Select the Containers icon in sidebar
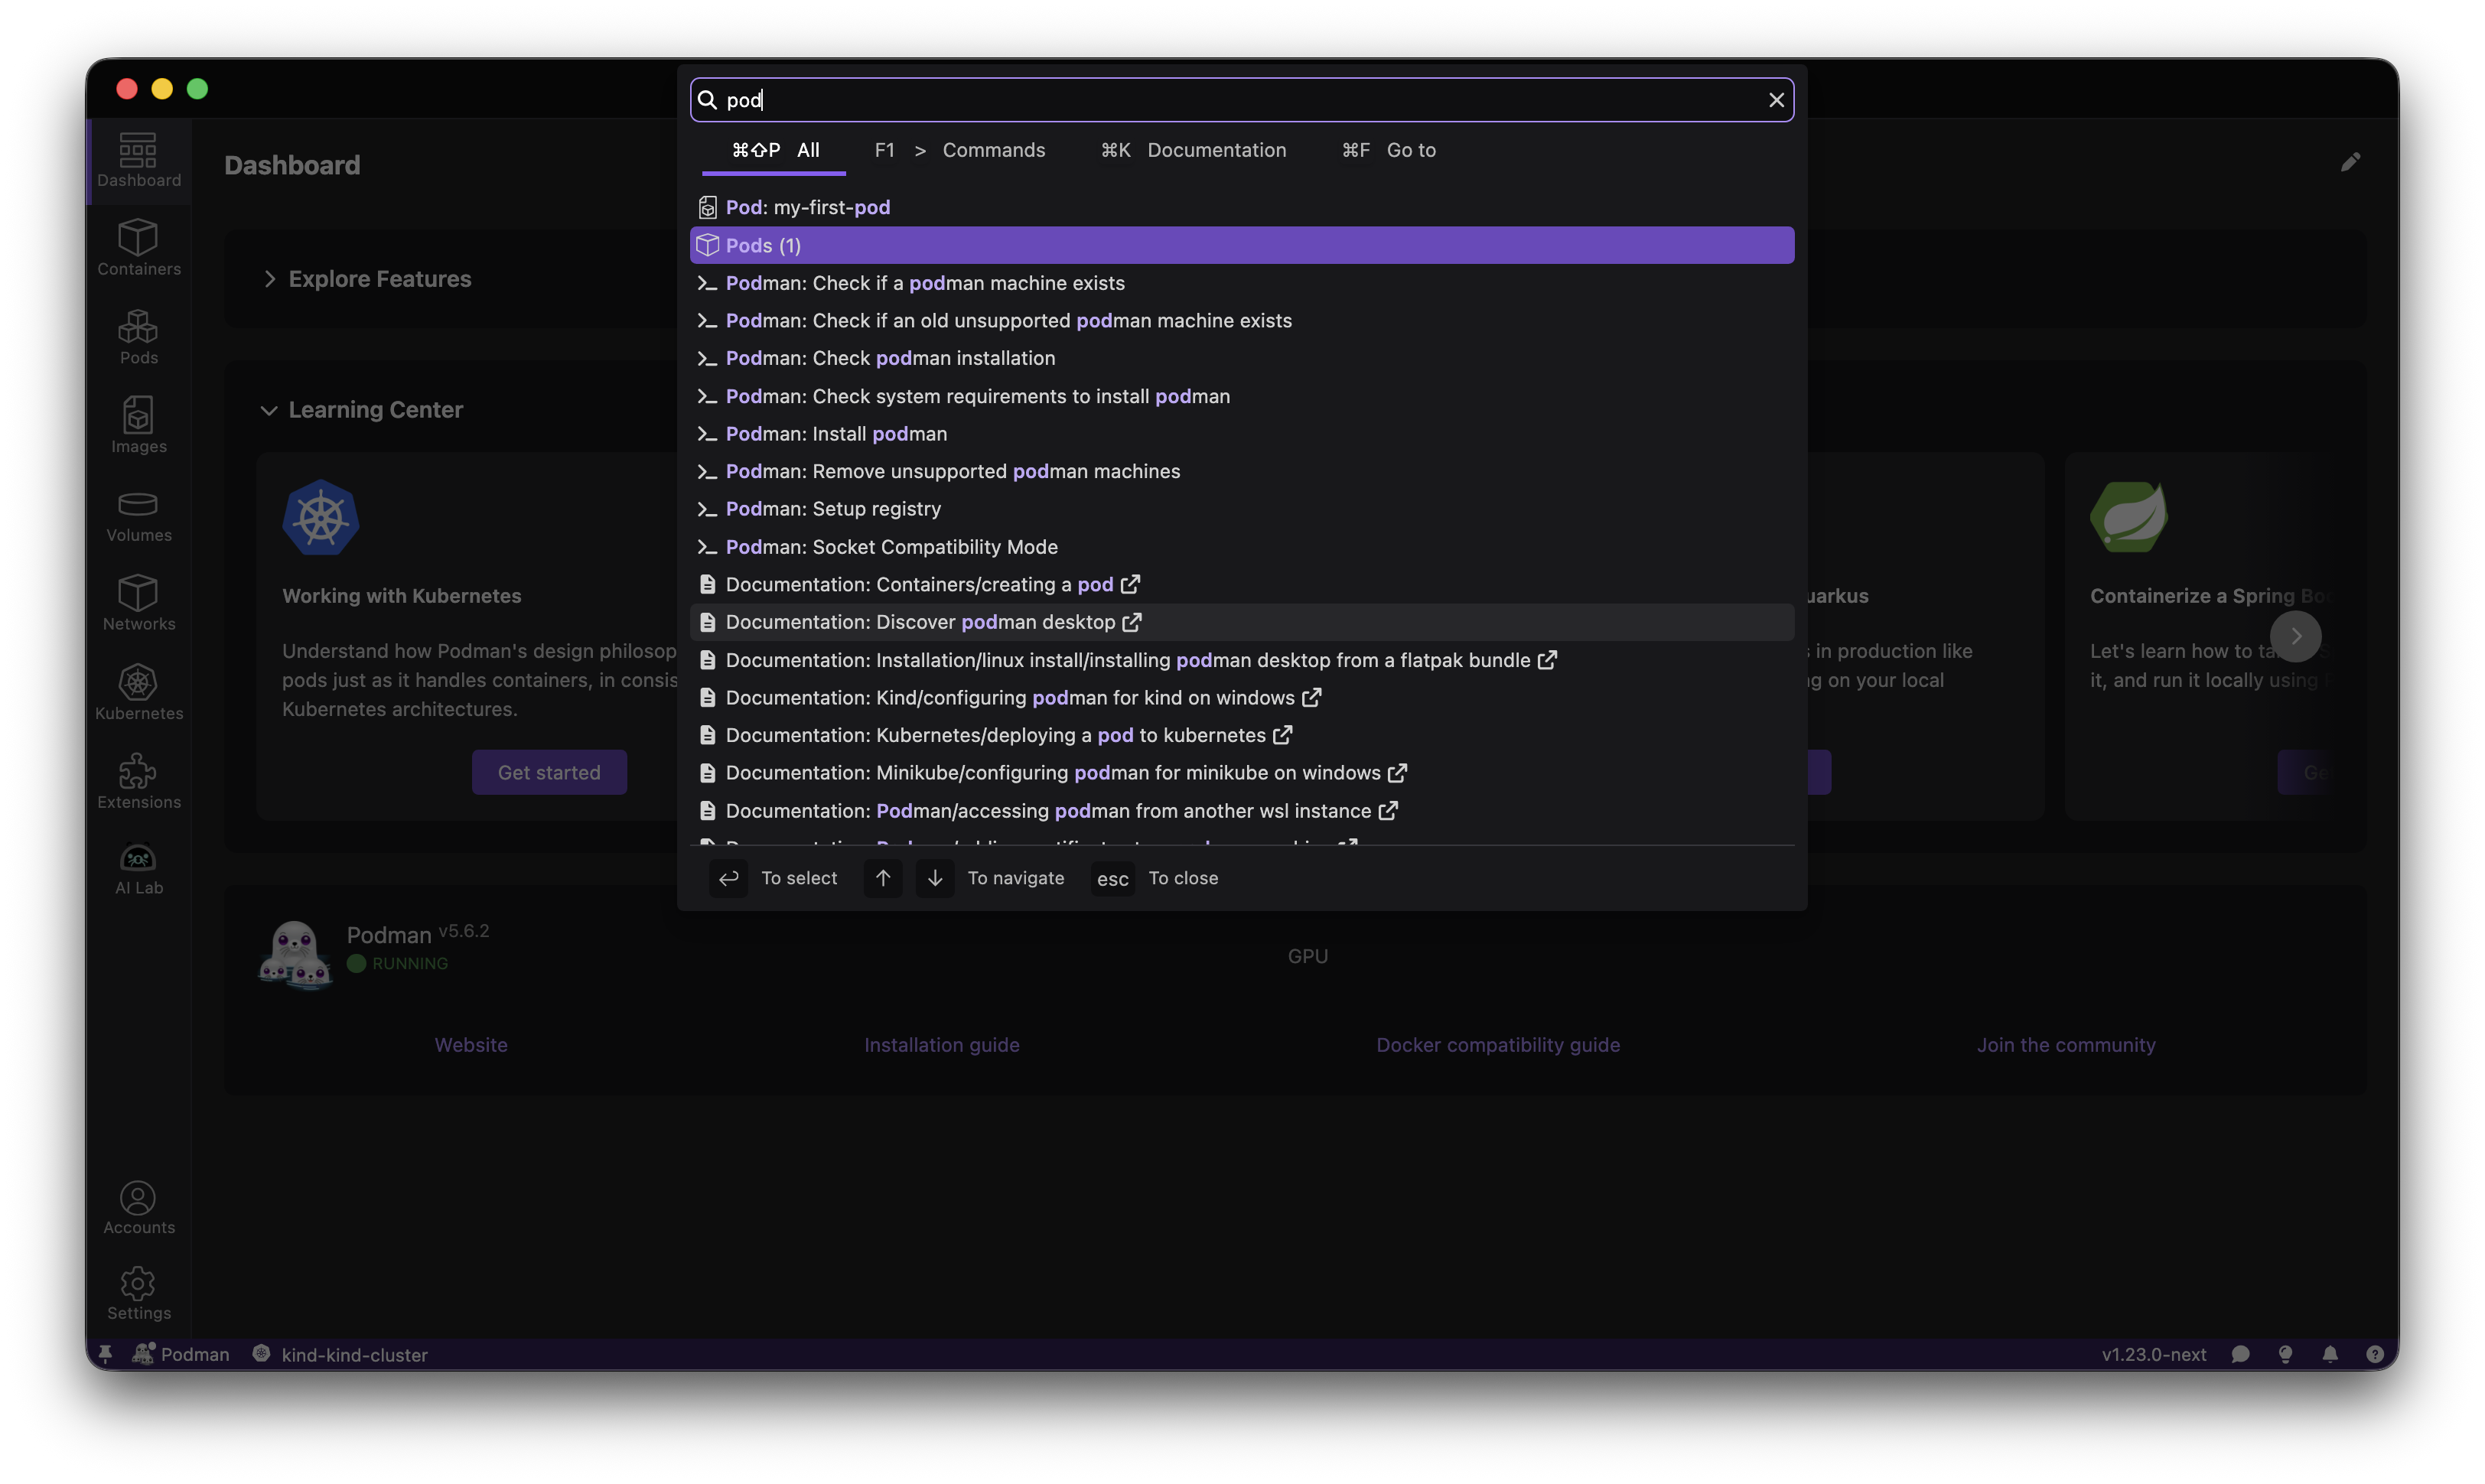2485x1484 pixels. tap(138, 248)
